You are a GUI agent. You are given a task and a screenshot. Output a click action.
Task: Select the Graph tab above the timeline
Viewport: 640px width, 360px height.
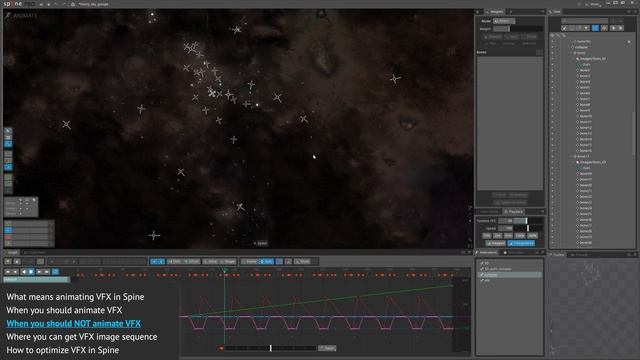(x=12, y=253)
